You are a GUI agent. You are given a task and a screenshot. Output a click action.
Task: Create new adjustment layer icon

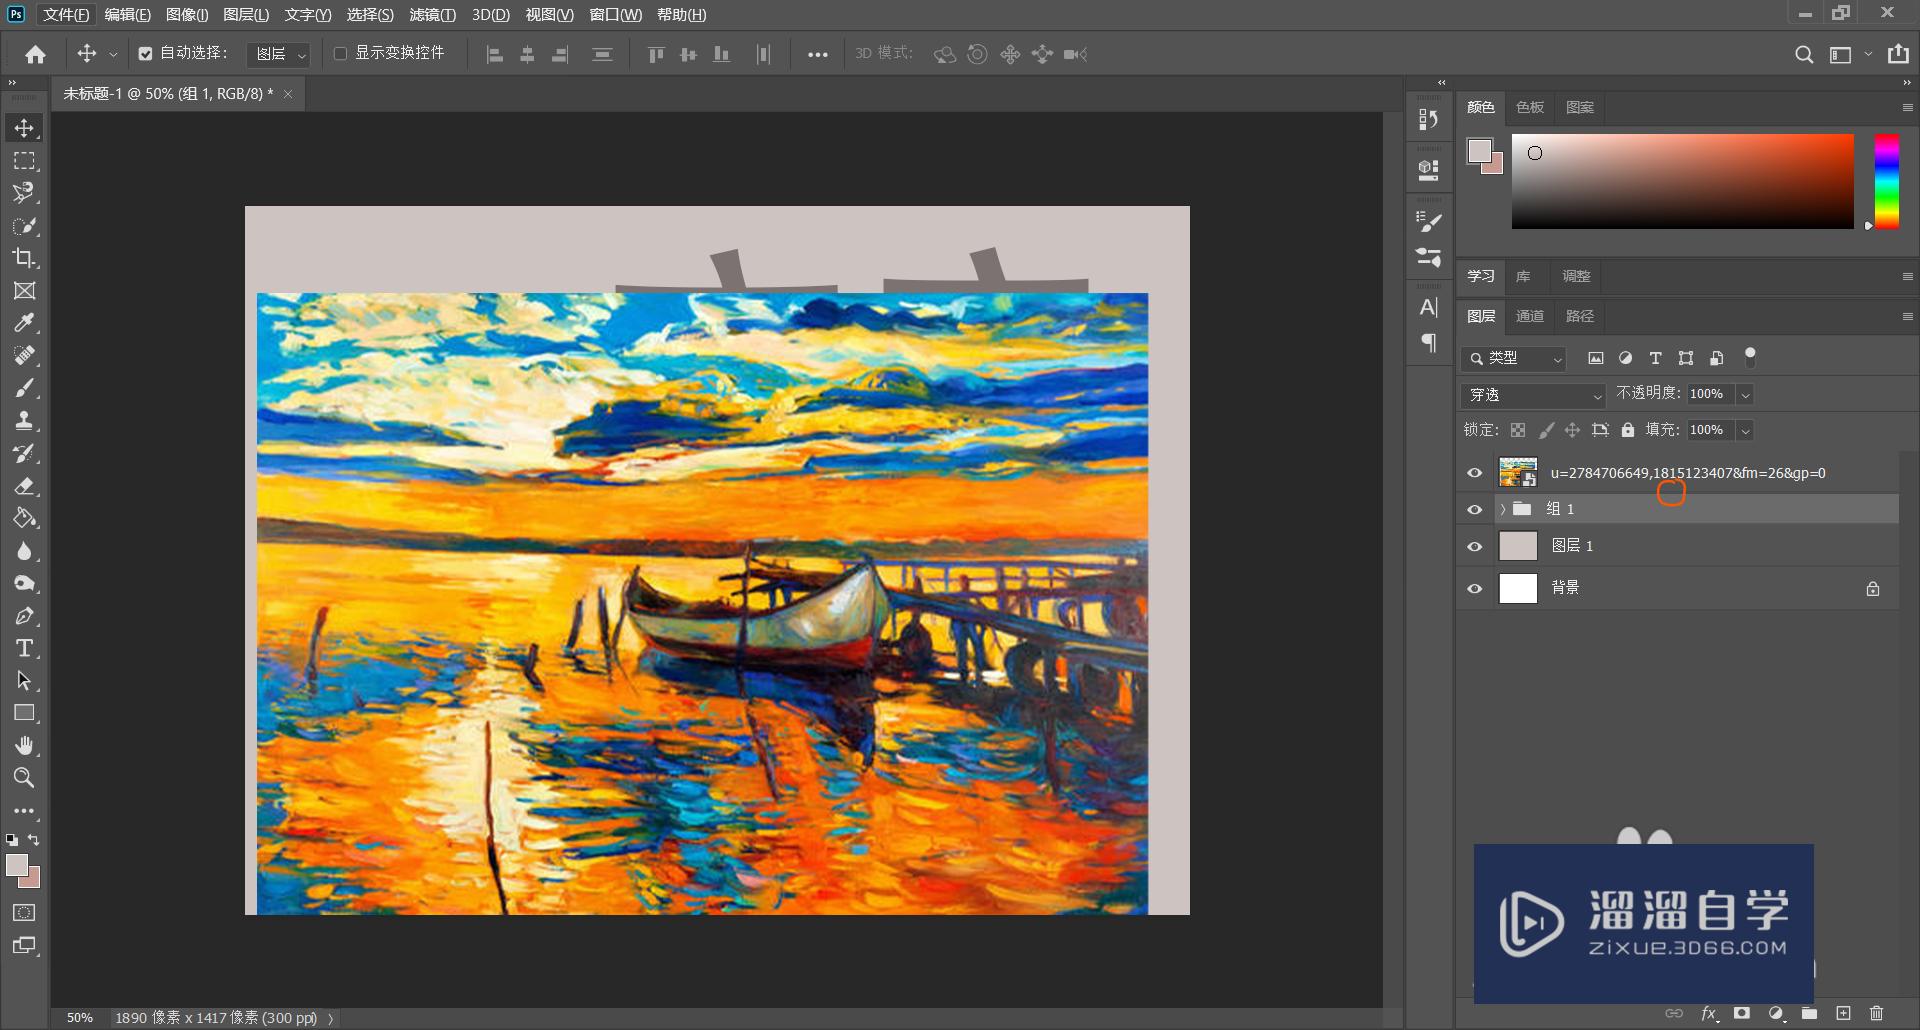[1776, 1013]
